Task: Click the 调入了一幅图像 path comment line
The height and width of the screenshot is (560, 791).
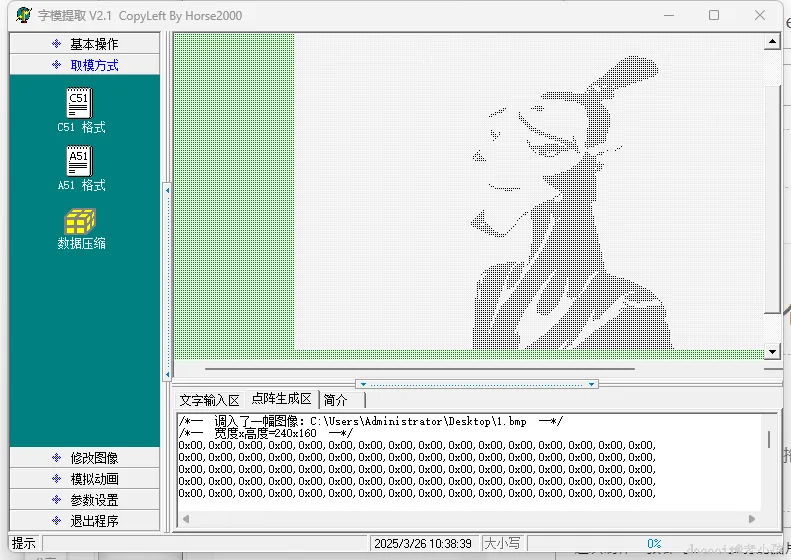Action: tap(371, 421)
